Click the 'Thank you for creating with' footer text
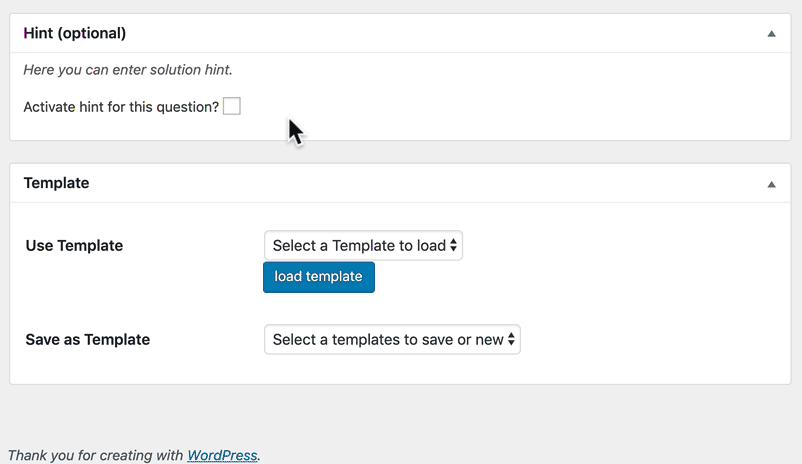The image size is (802, 464). coord(95,455)
